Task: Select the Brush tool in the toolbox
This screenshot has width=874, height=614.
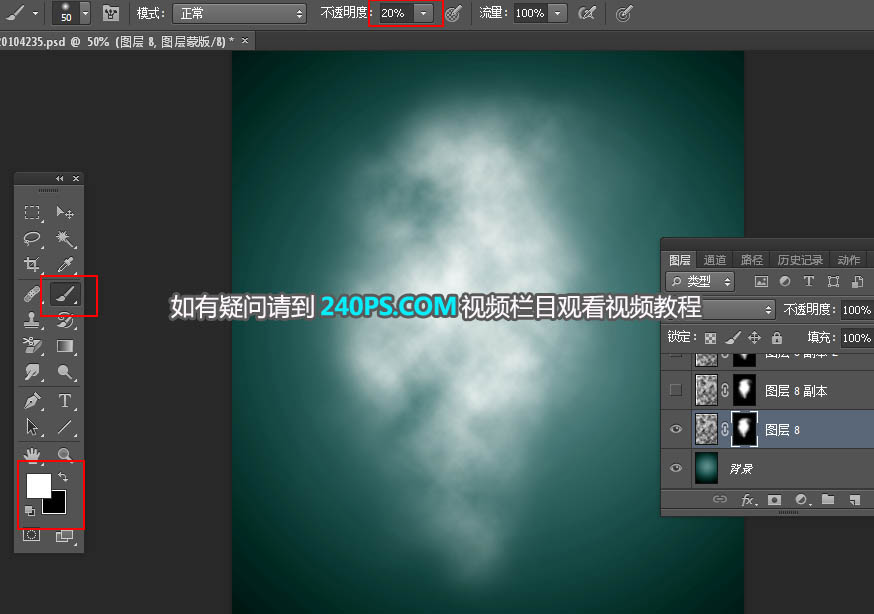Action: tap(64, 294)
